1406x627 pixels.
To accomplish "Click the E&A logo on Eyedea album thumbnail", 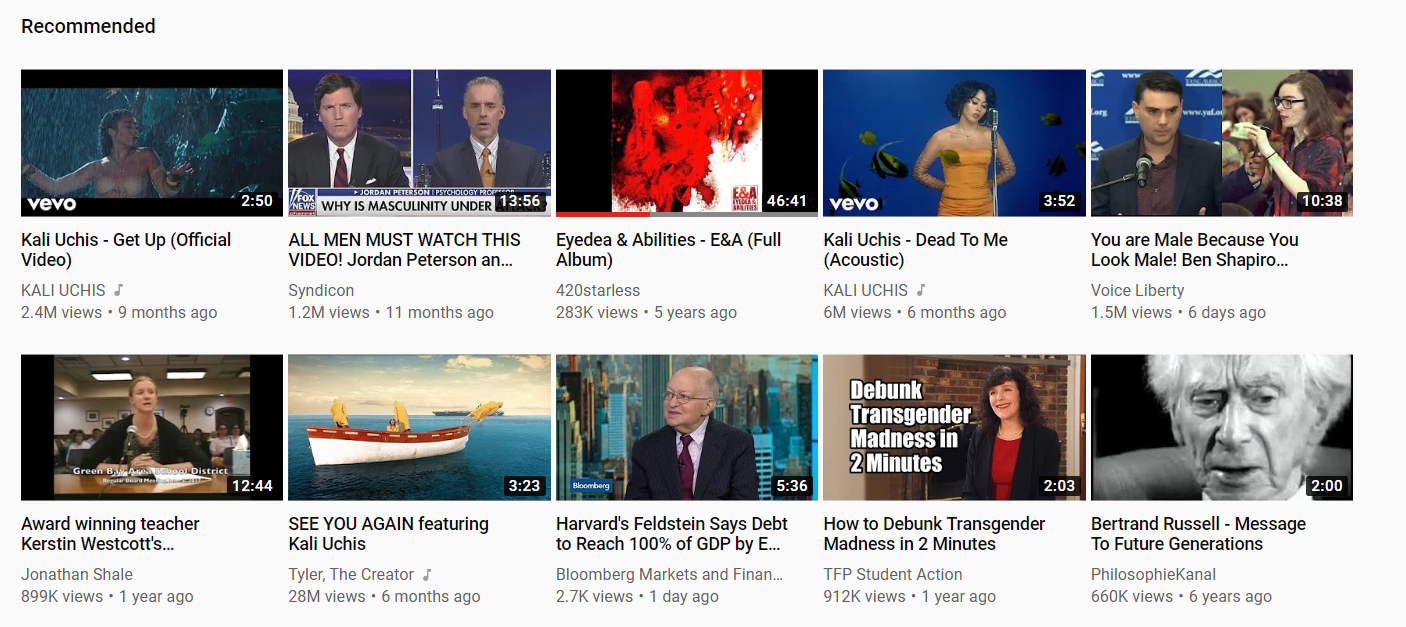I will (745, 195).
